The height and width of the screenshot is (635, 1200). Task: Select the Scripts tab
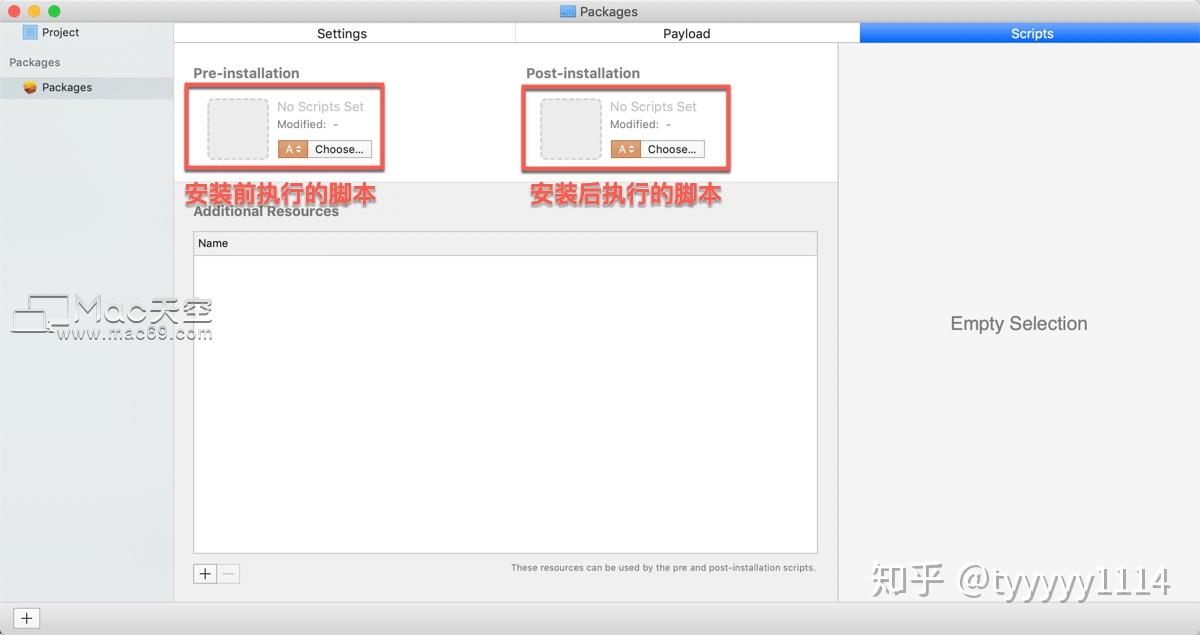[x=1032, y=33]
